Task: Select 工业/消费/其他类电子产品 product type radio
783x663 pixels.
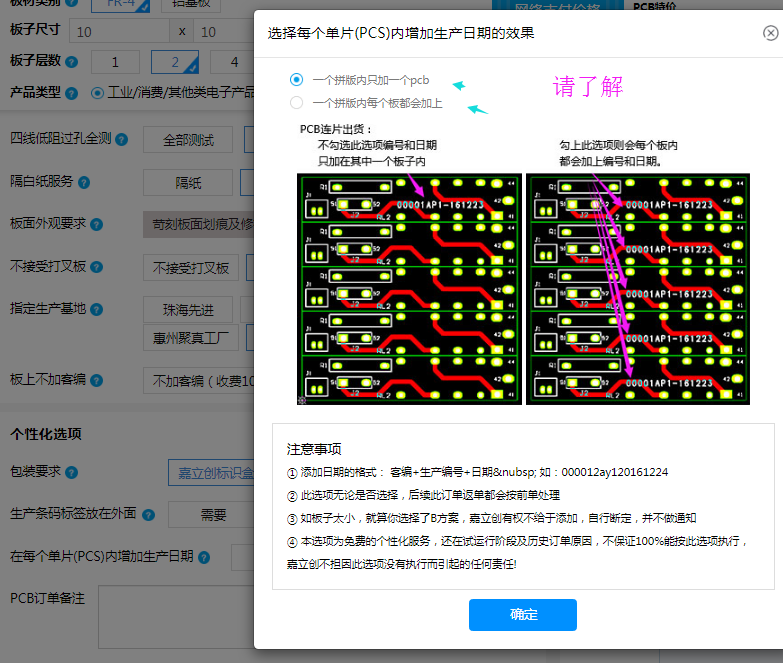Action: click(x=97, y=93)
